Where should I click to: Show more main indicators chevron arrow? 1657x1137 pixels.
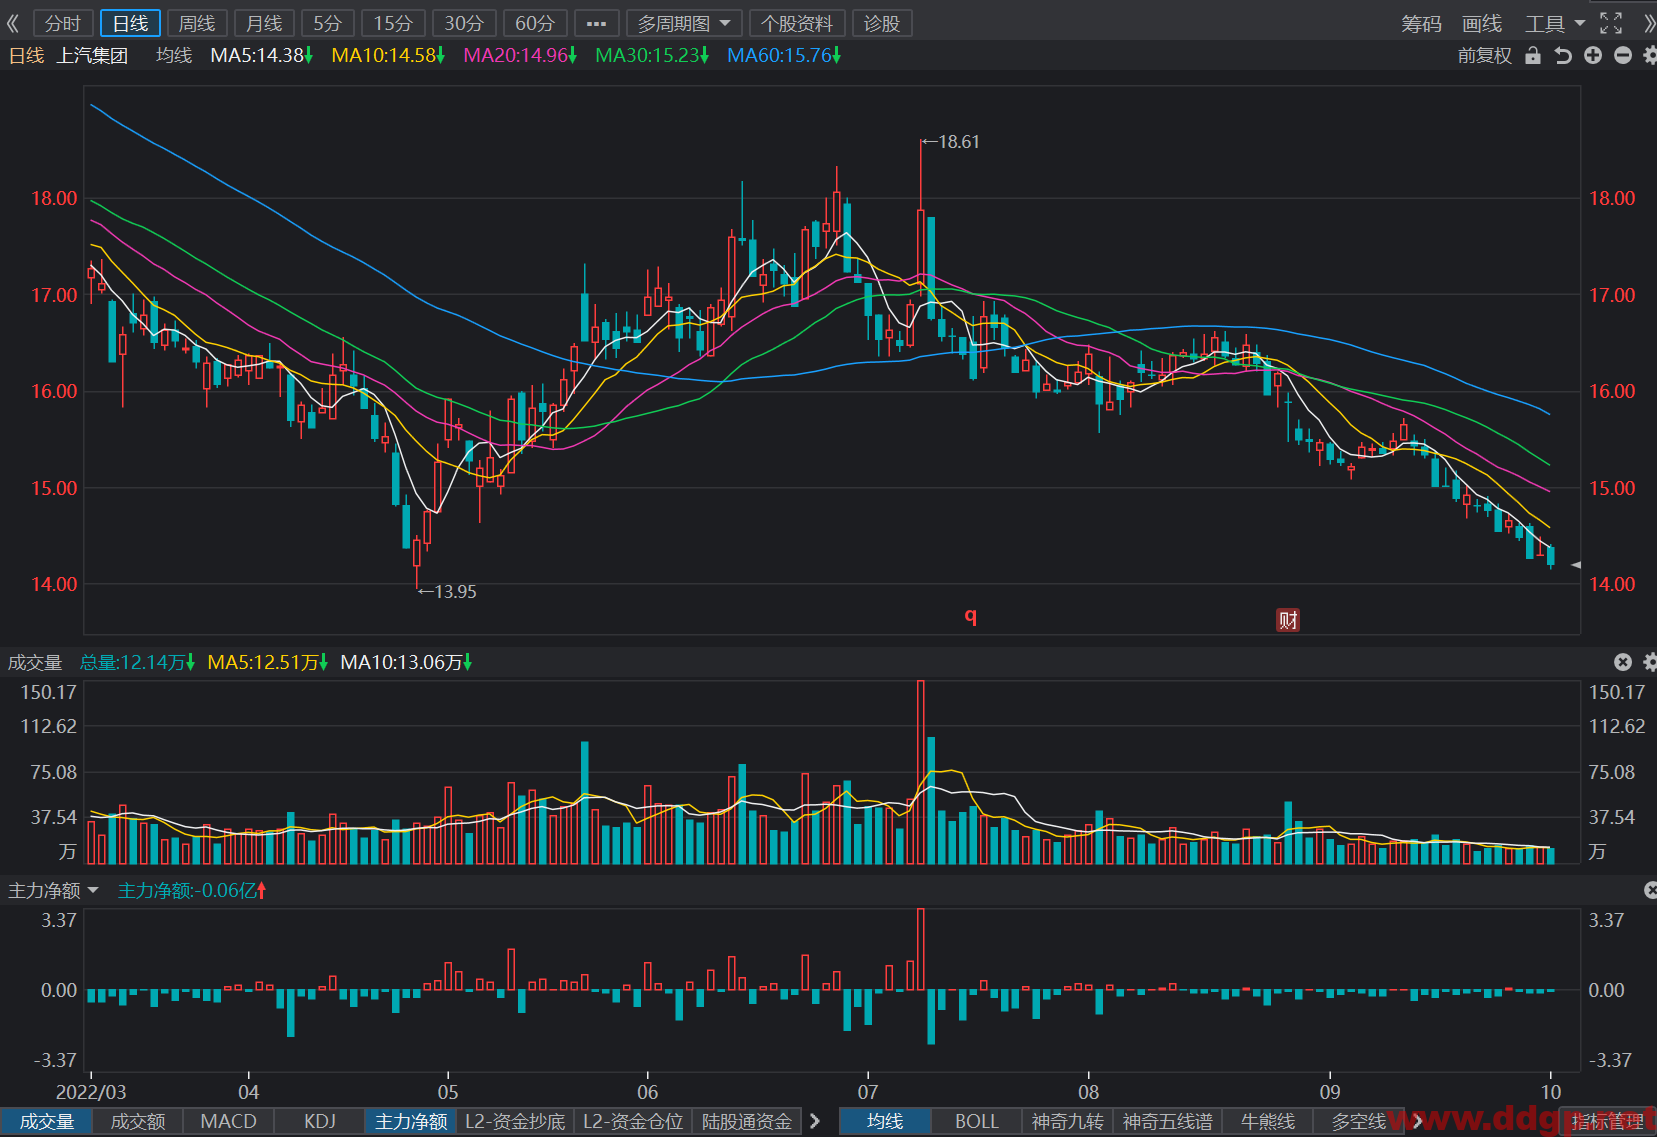pos(1418,1122)
